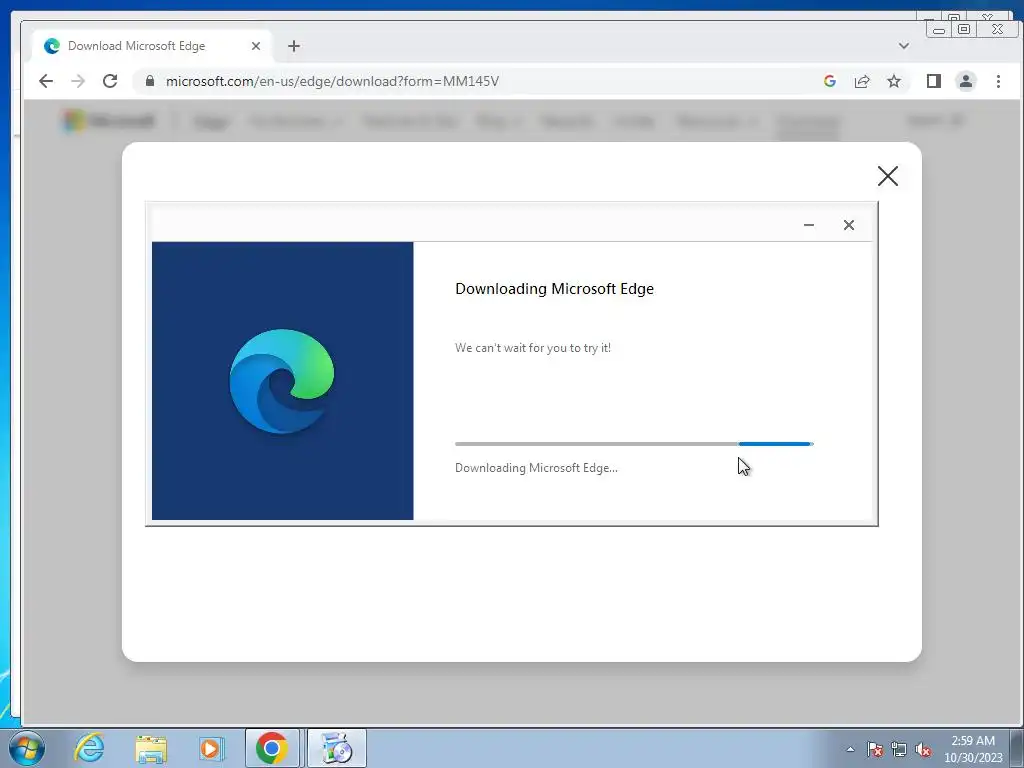Viewport: 1024px width, 768px height.
Task: Close the large white download overlay
Action: pyautogui.click(x=888, y=176)
